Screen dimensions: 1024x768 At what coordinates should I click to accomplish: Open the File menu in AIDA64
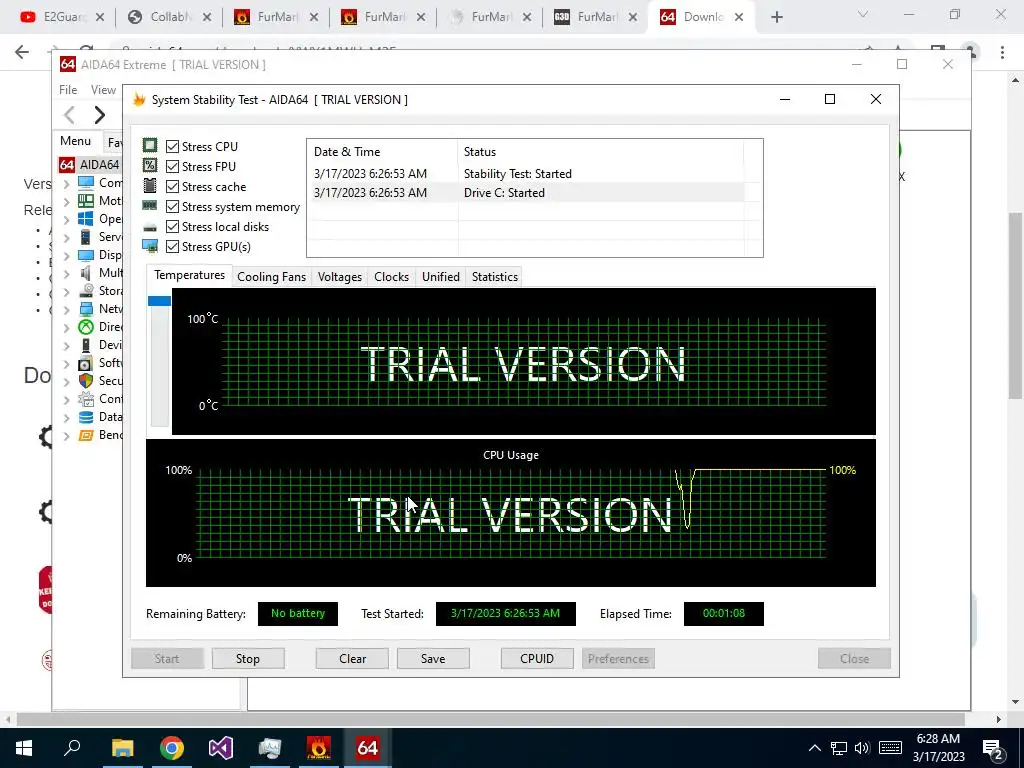click(68, 89)
